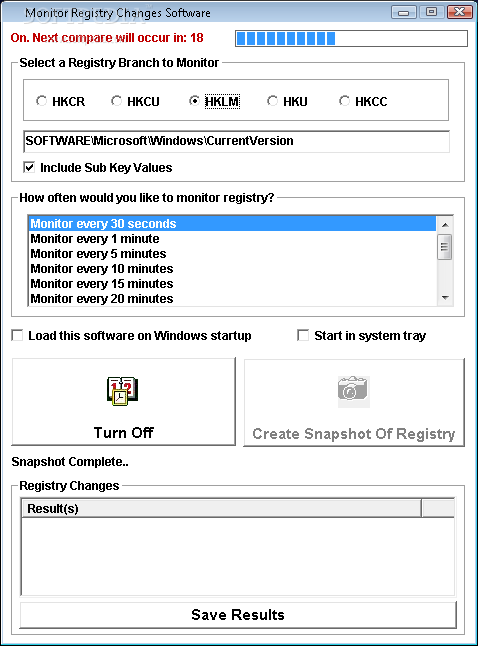Viewport: 478px width, 646px height.
Task: Click the interval list scroll down arrow
Action: pyautogui.click(x=445, y=297)
